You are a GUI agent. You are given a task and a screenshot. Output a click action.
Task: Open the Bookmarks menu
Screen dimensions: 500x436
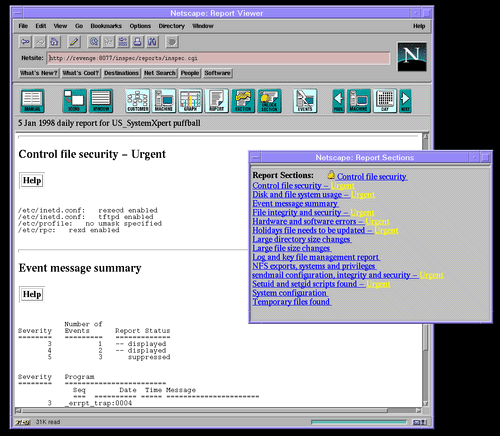coord(106,26)
